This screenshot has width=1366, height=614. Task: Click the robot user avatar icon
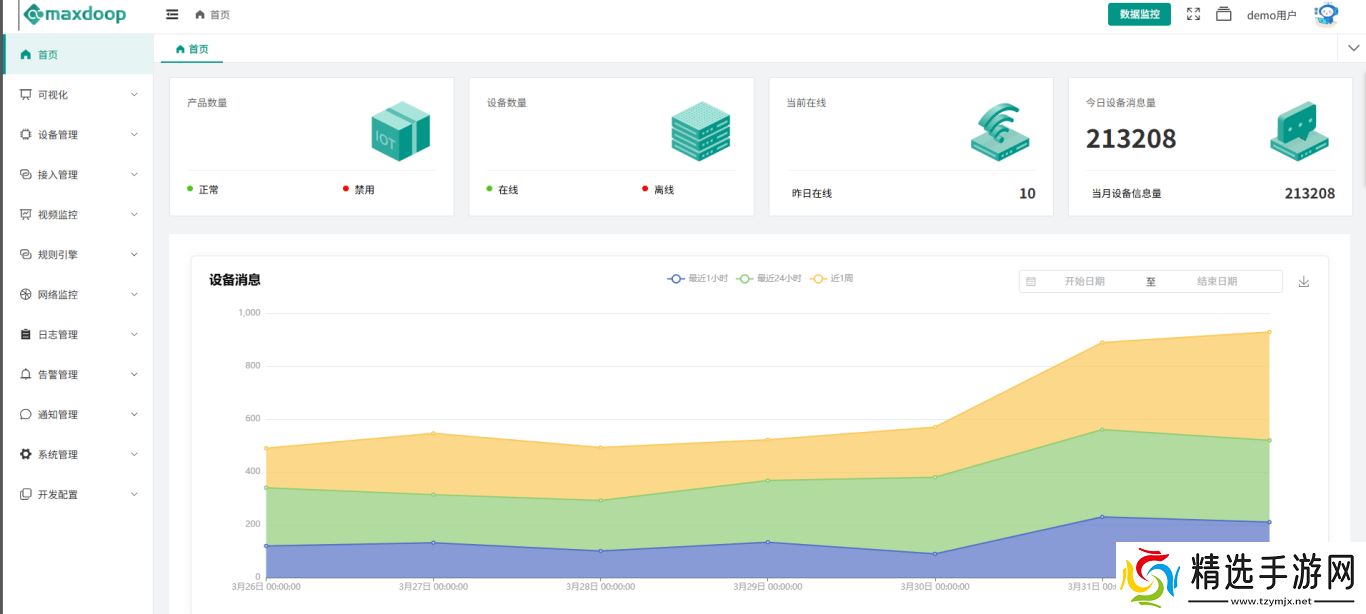1326,14
